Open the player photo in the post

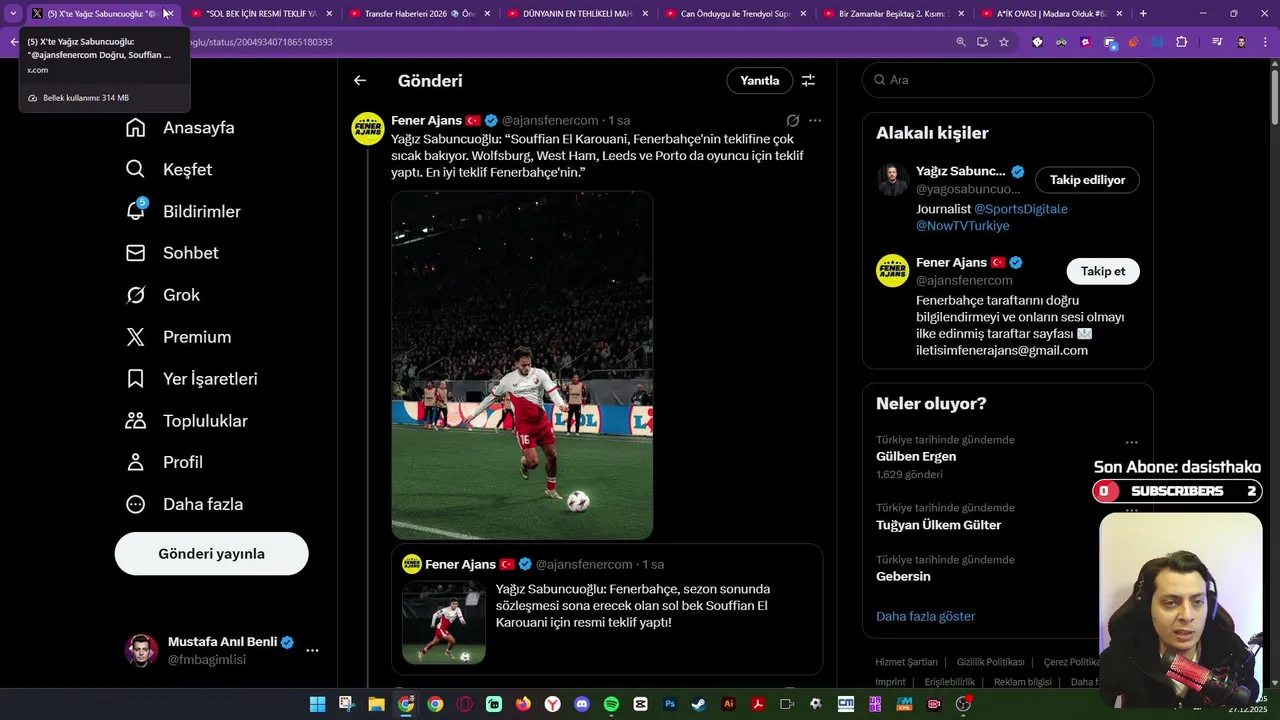tap(522, 365)
